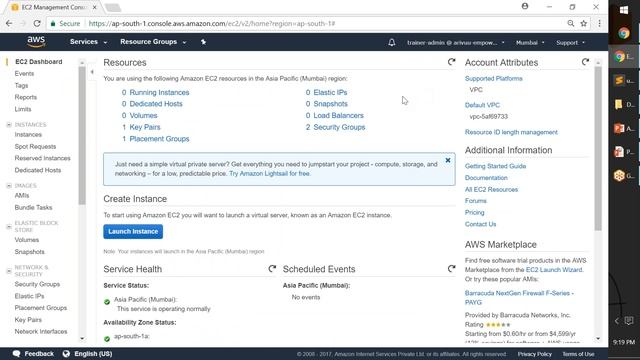Click the zoom magnifier icon in address bar
640x360 pixels.
571,24
